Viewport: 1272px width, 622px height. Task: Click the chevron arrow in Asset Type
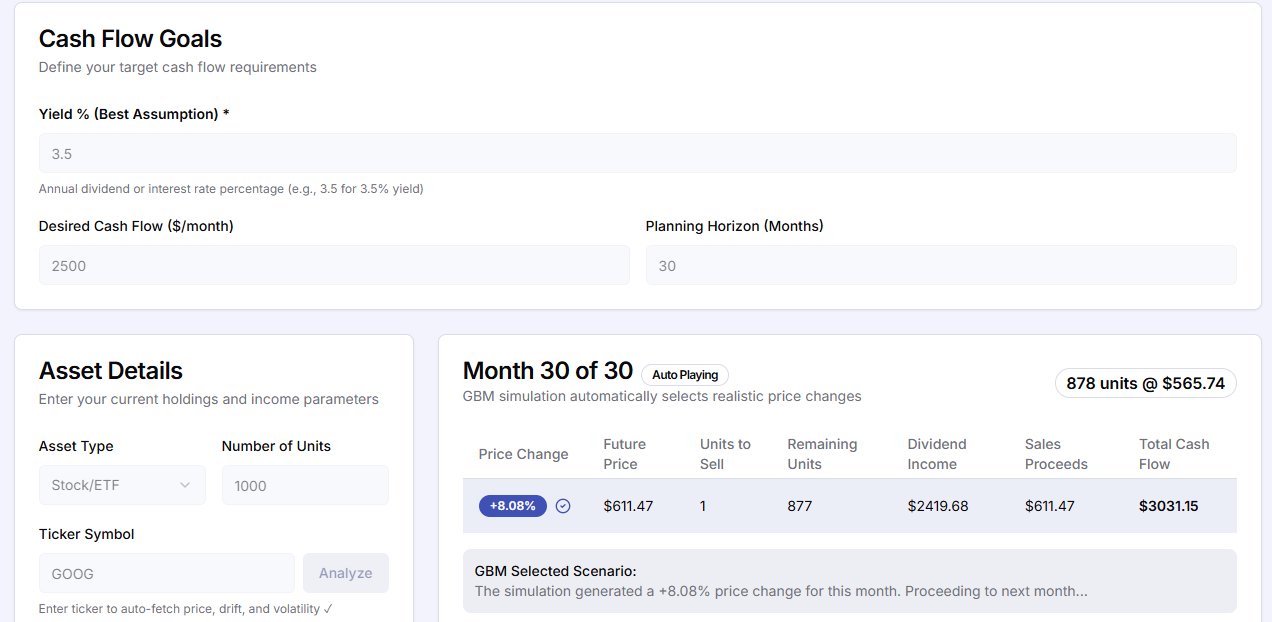pos(185,486)
